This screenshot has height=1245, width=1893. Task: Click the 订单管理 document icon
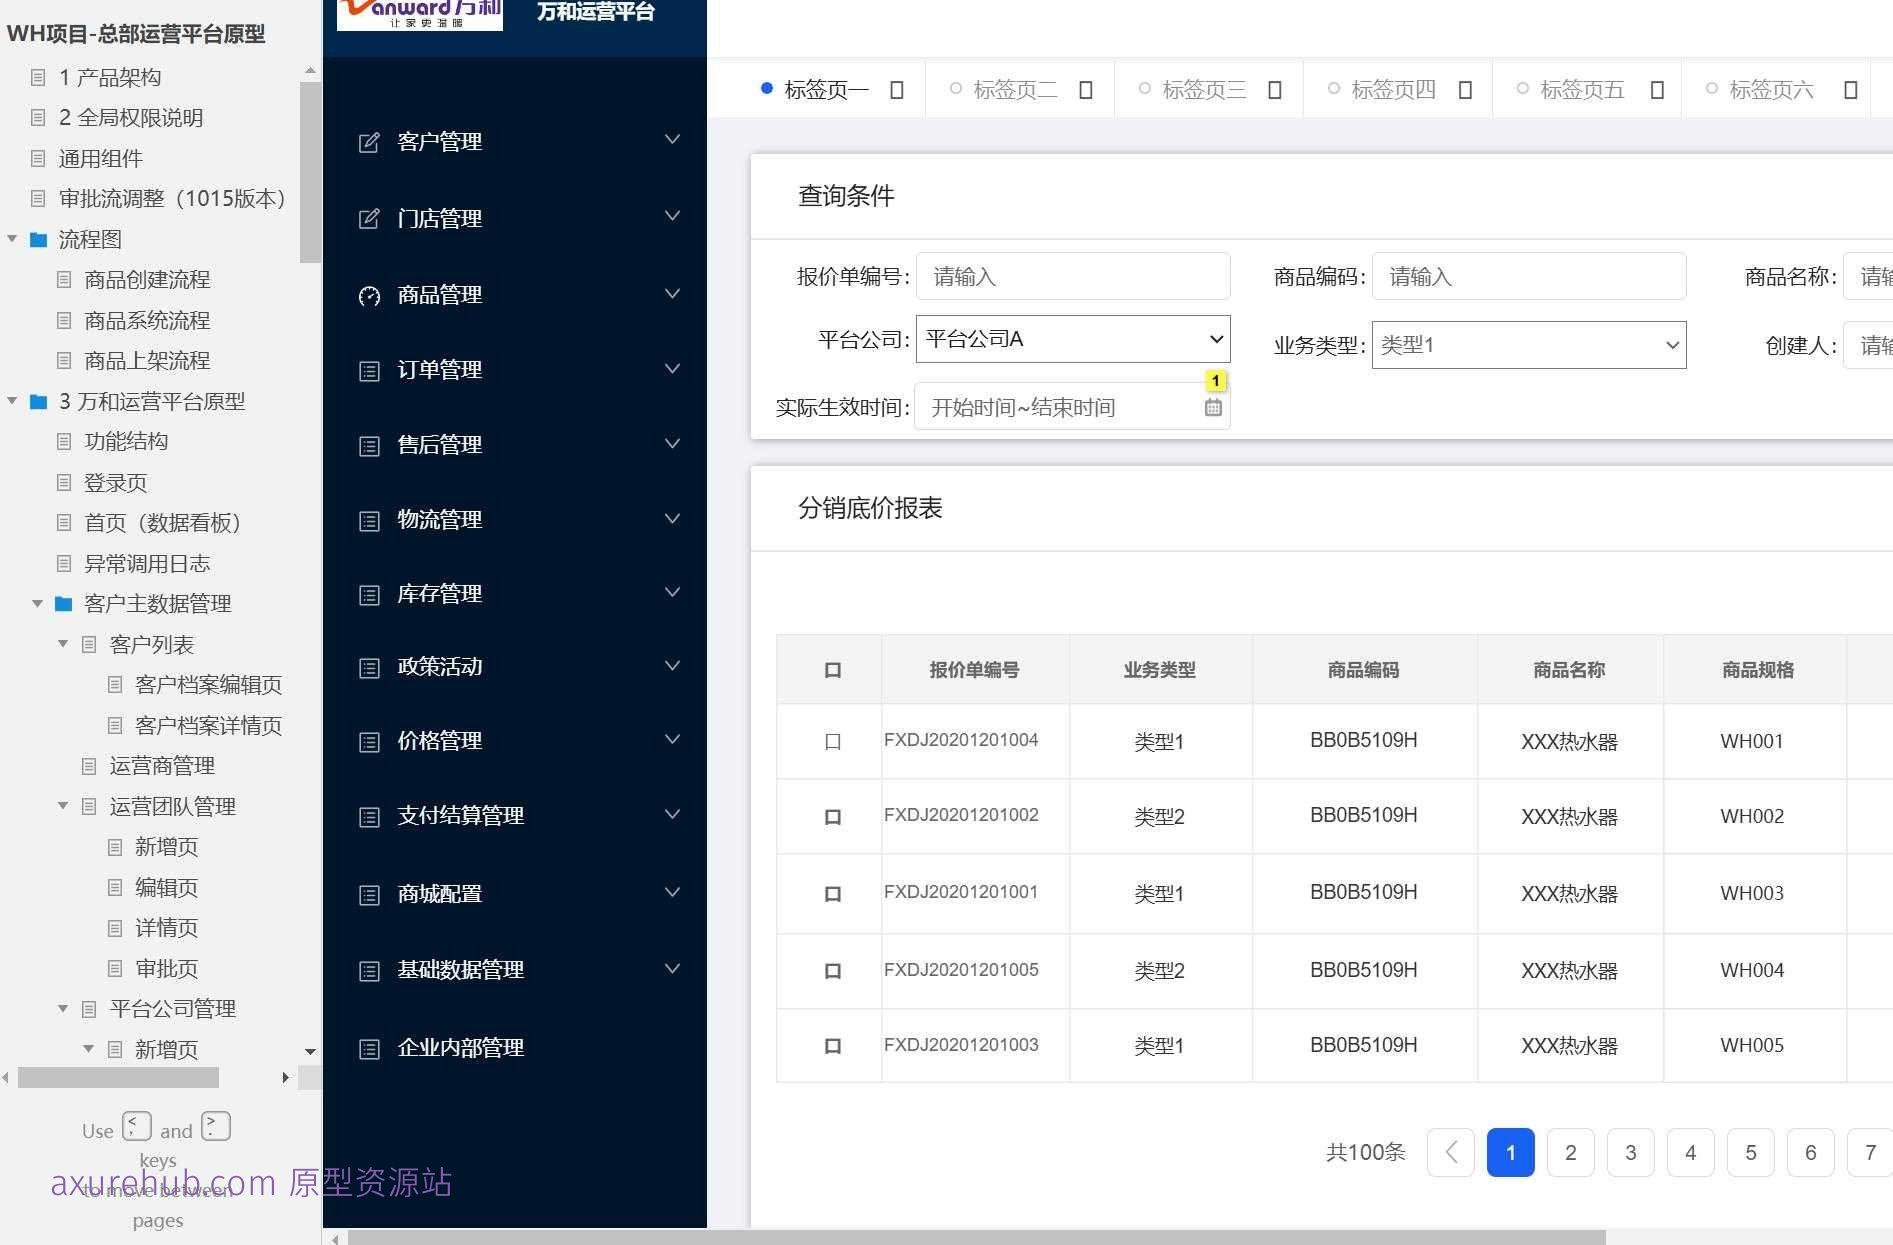(368, 369)
